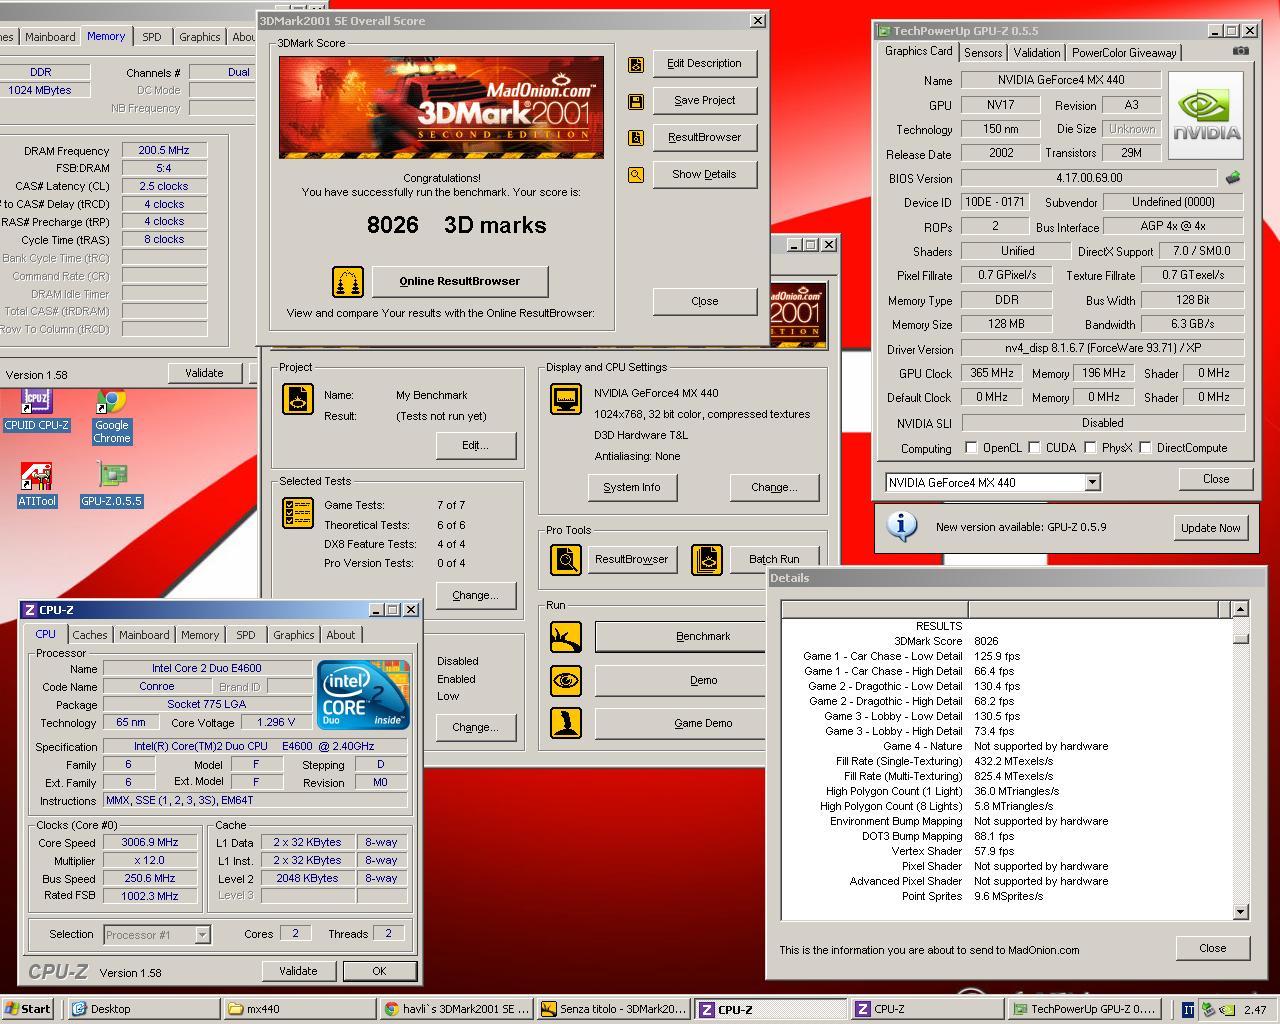Click the Show Details button

click(704, 175)
